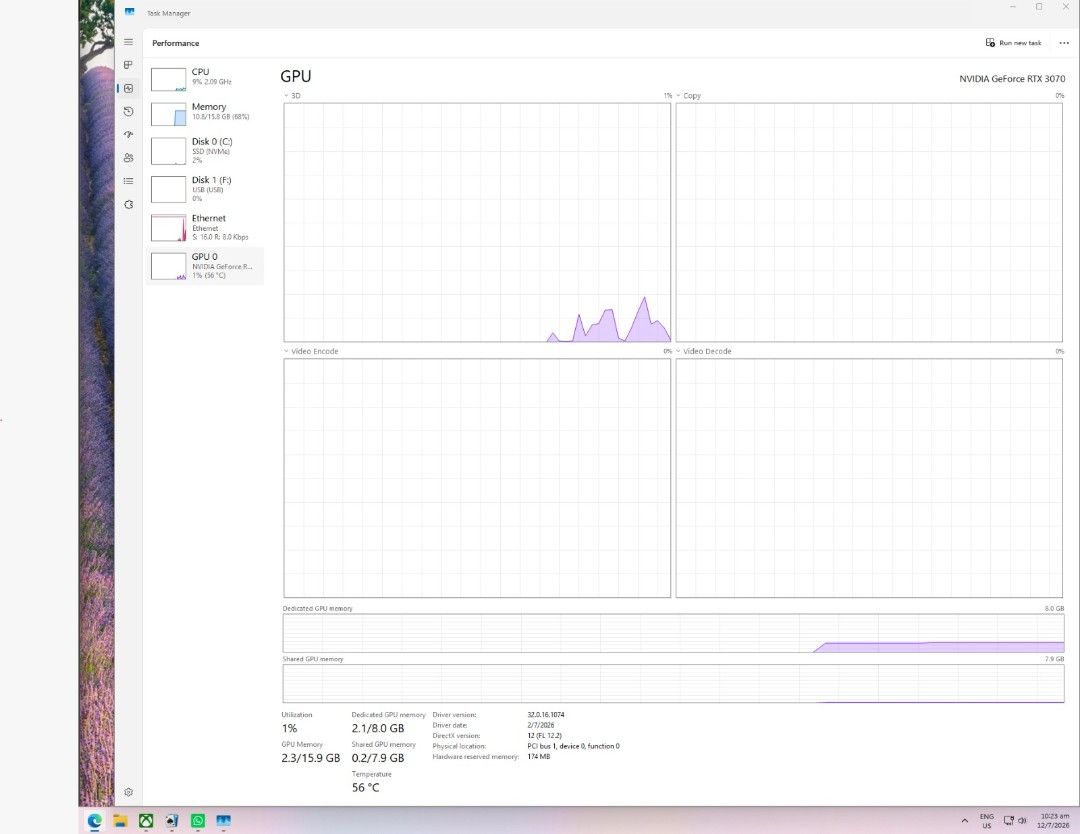The height and width of the screenshot is (834, 1080).
Task: Click Run new task button
Action: pyautogui.click(x=1014, y=43)
